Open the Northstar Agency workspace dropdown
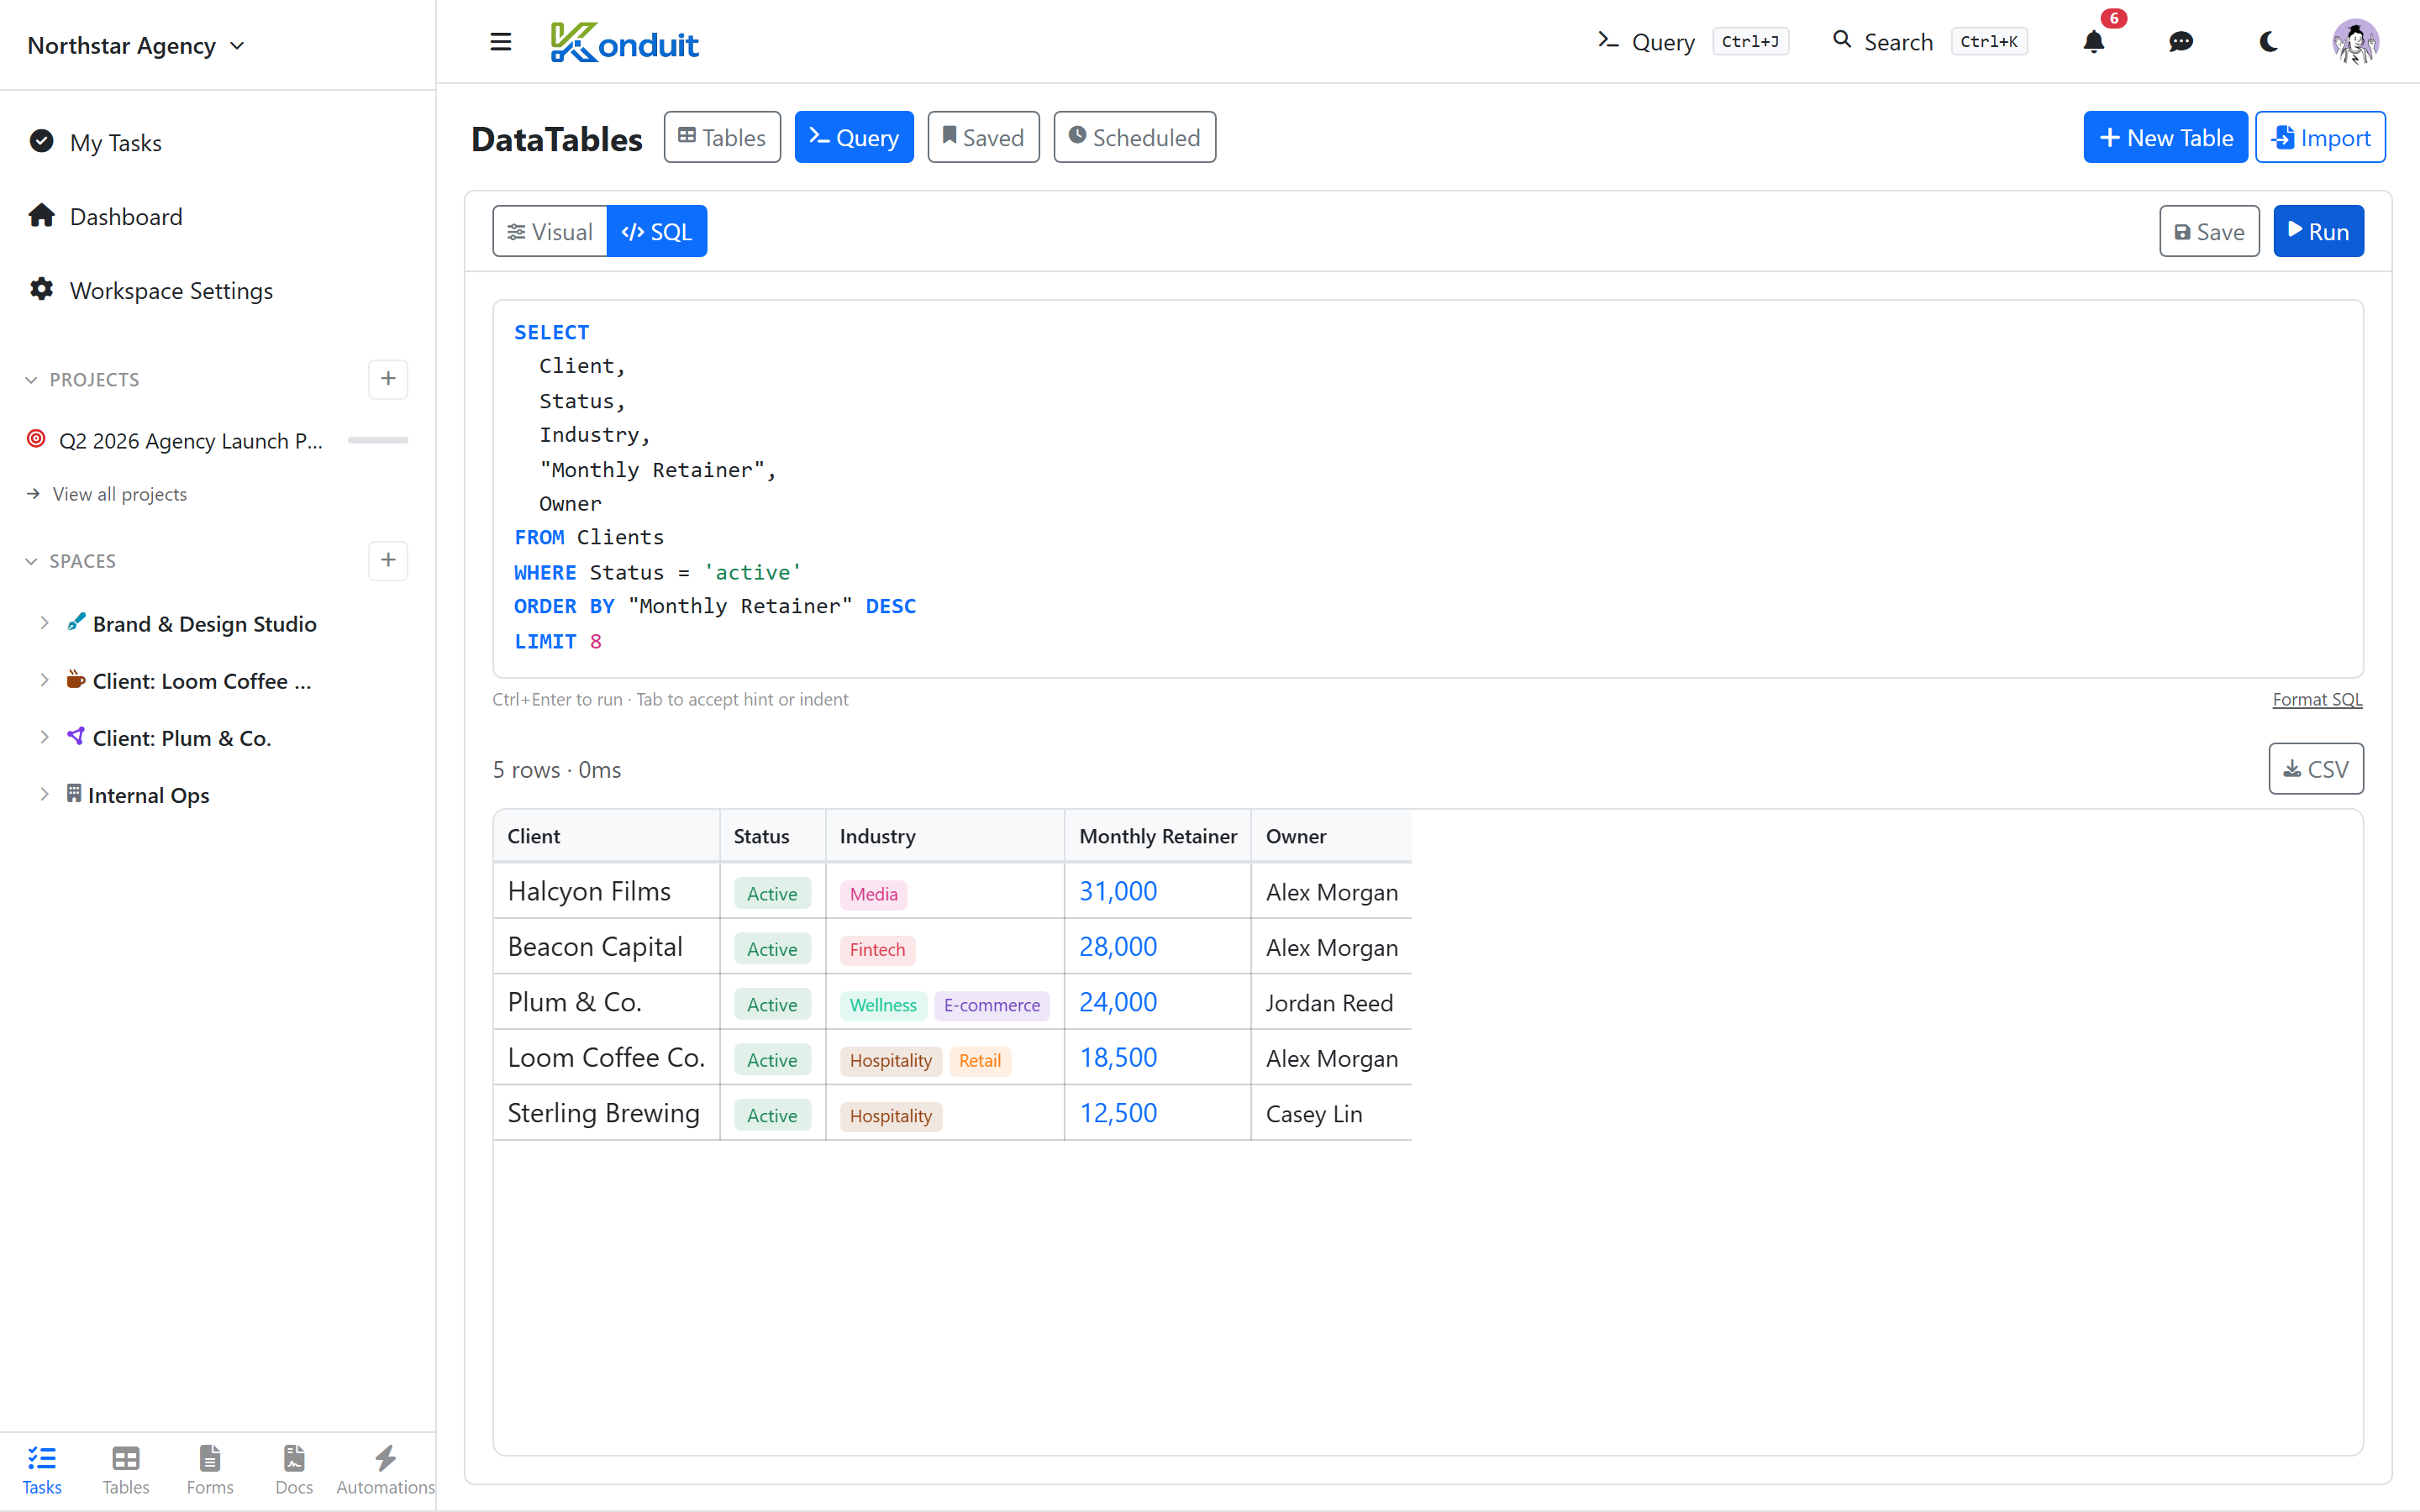 click(x=136, y=45)
